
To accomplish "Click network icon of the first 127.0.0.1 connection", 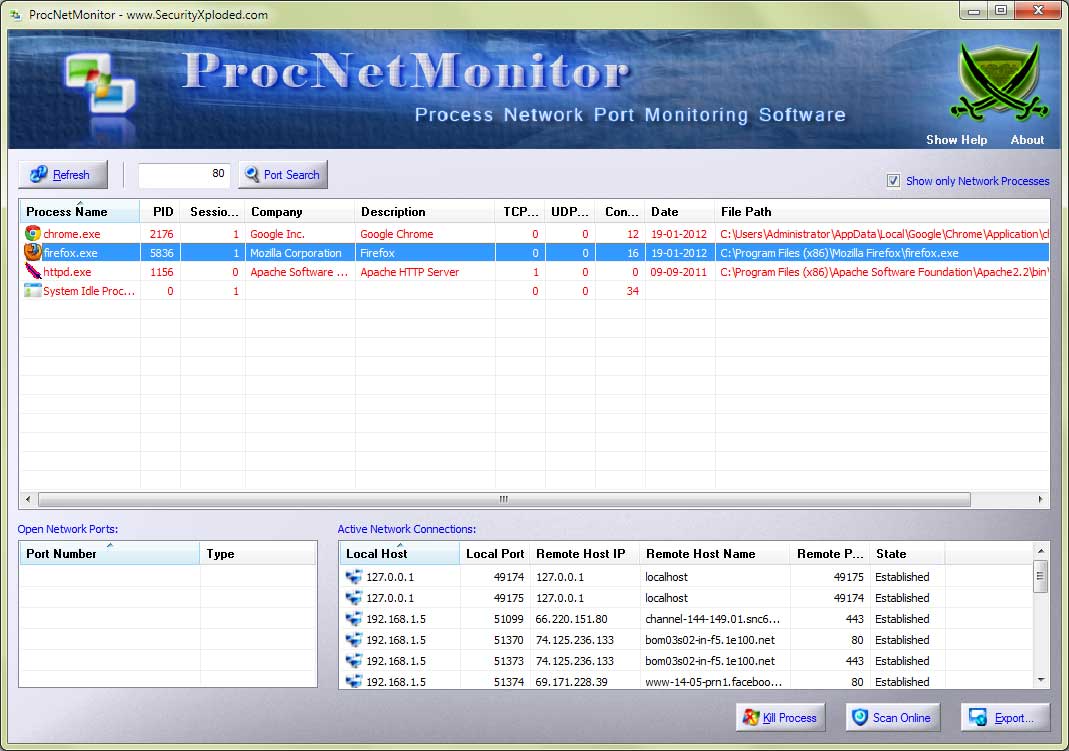I will coord(354,577).
